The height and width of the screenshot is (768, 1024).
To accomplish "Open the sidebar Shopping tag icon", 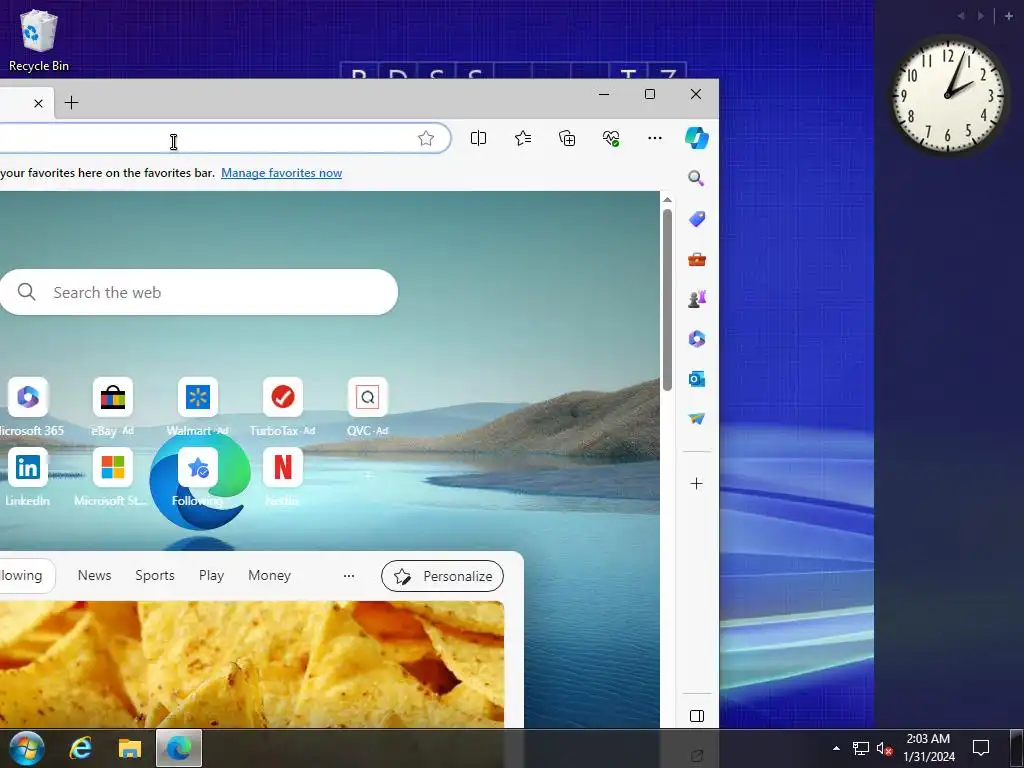I will (696, 219).
